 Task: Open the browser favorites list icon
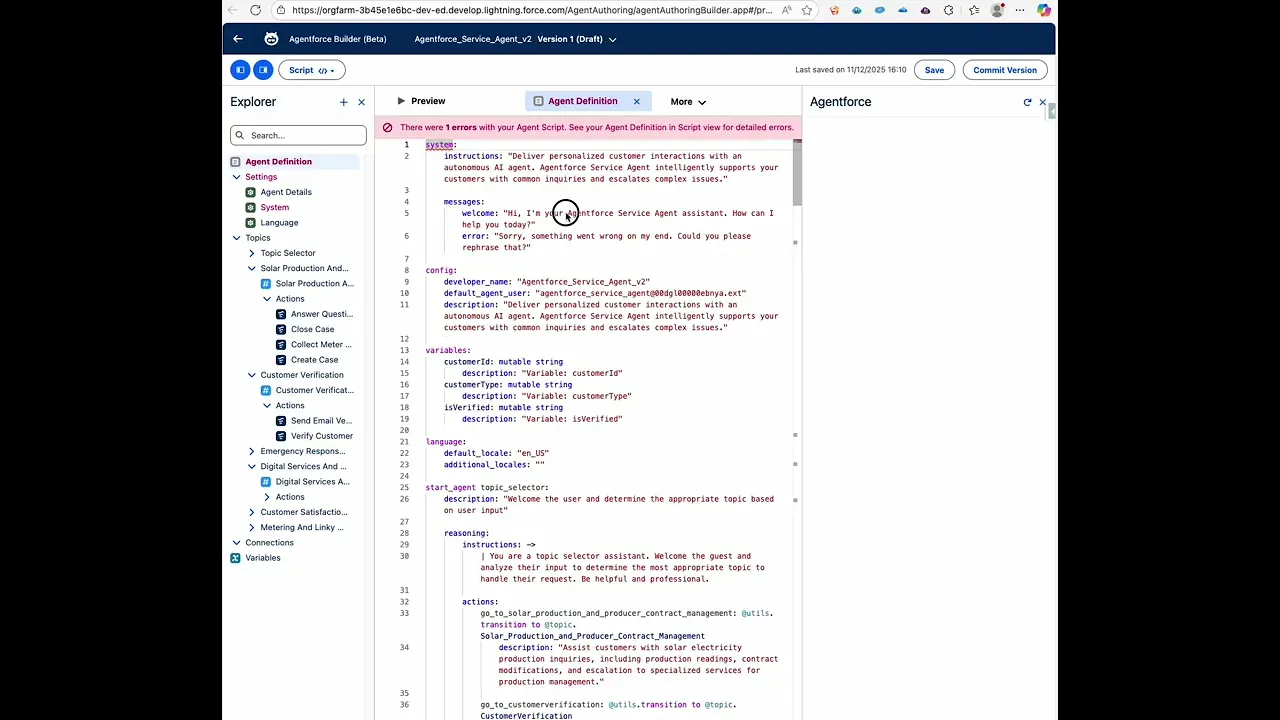coord(974,10)
